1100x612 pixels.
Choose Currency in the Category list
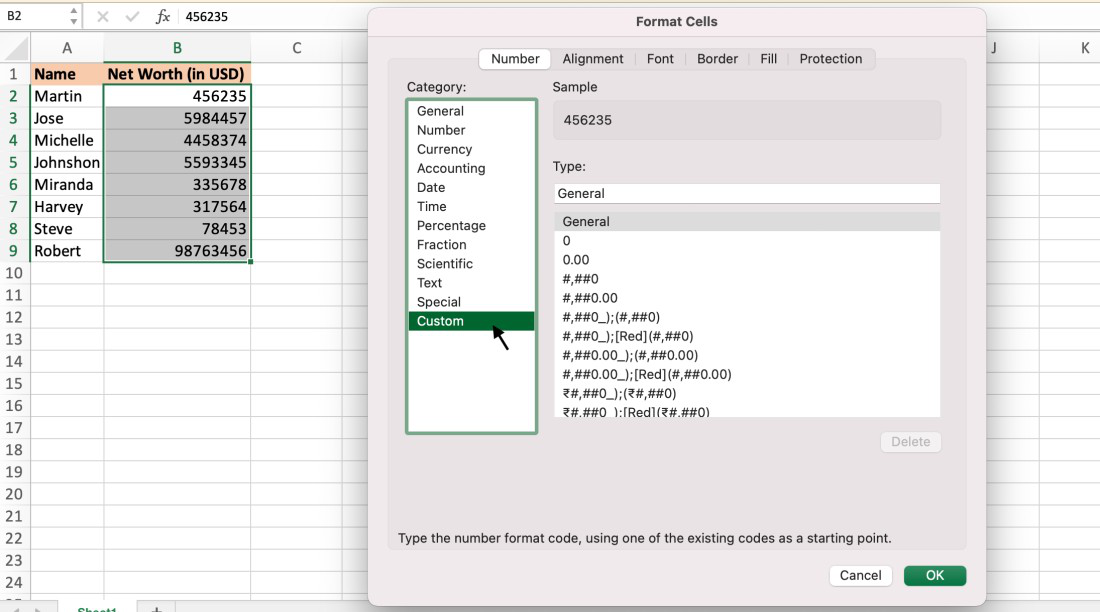pyautogui.click(x=444, y=149)
